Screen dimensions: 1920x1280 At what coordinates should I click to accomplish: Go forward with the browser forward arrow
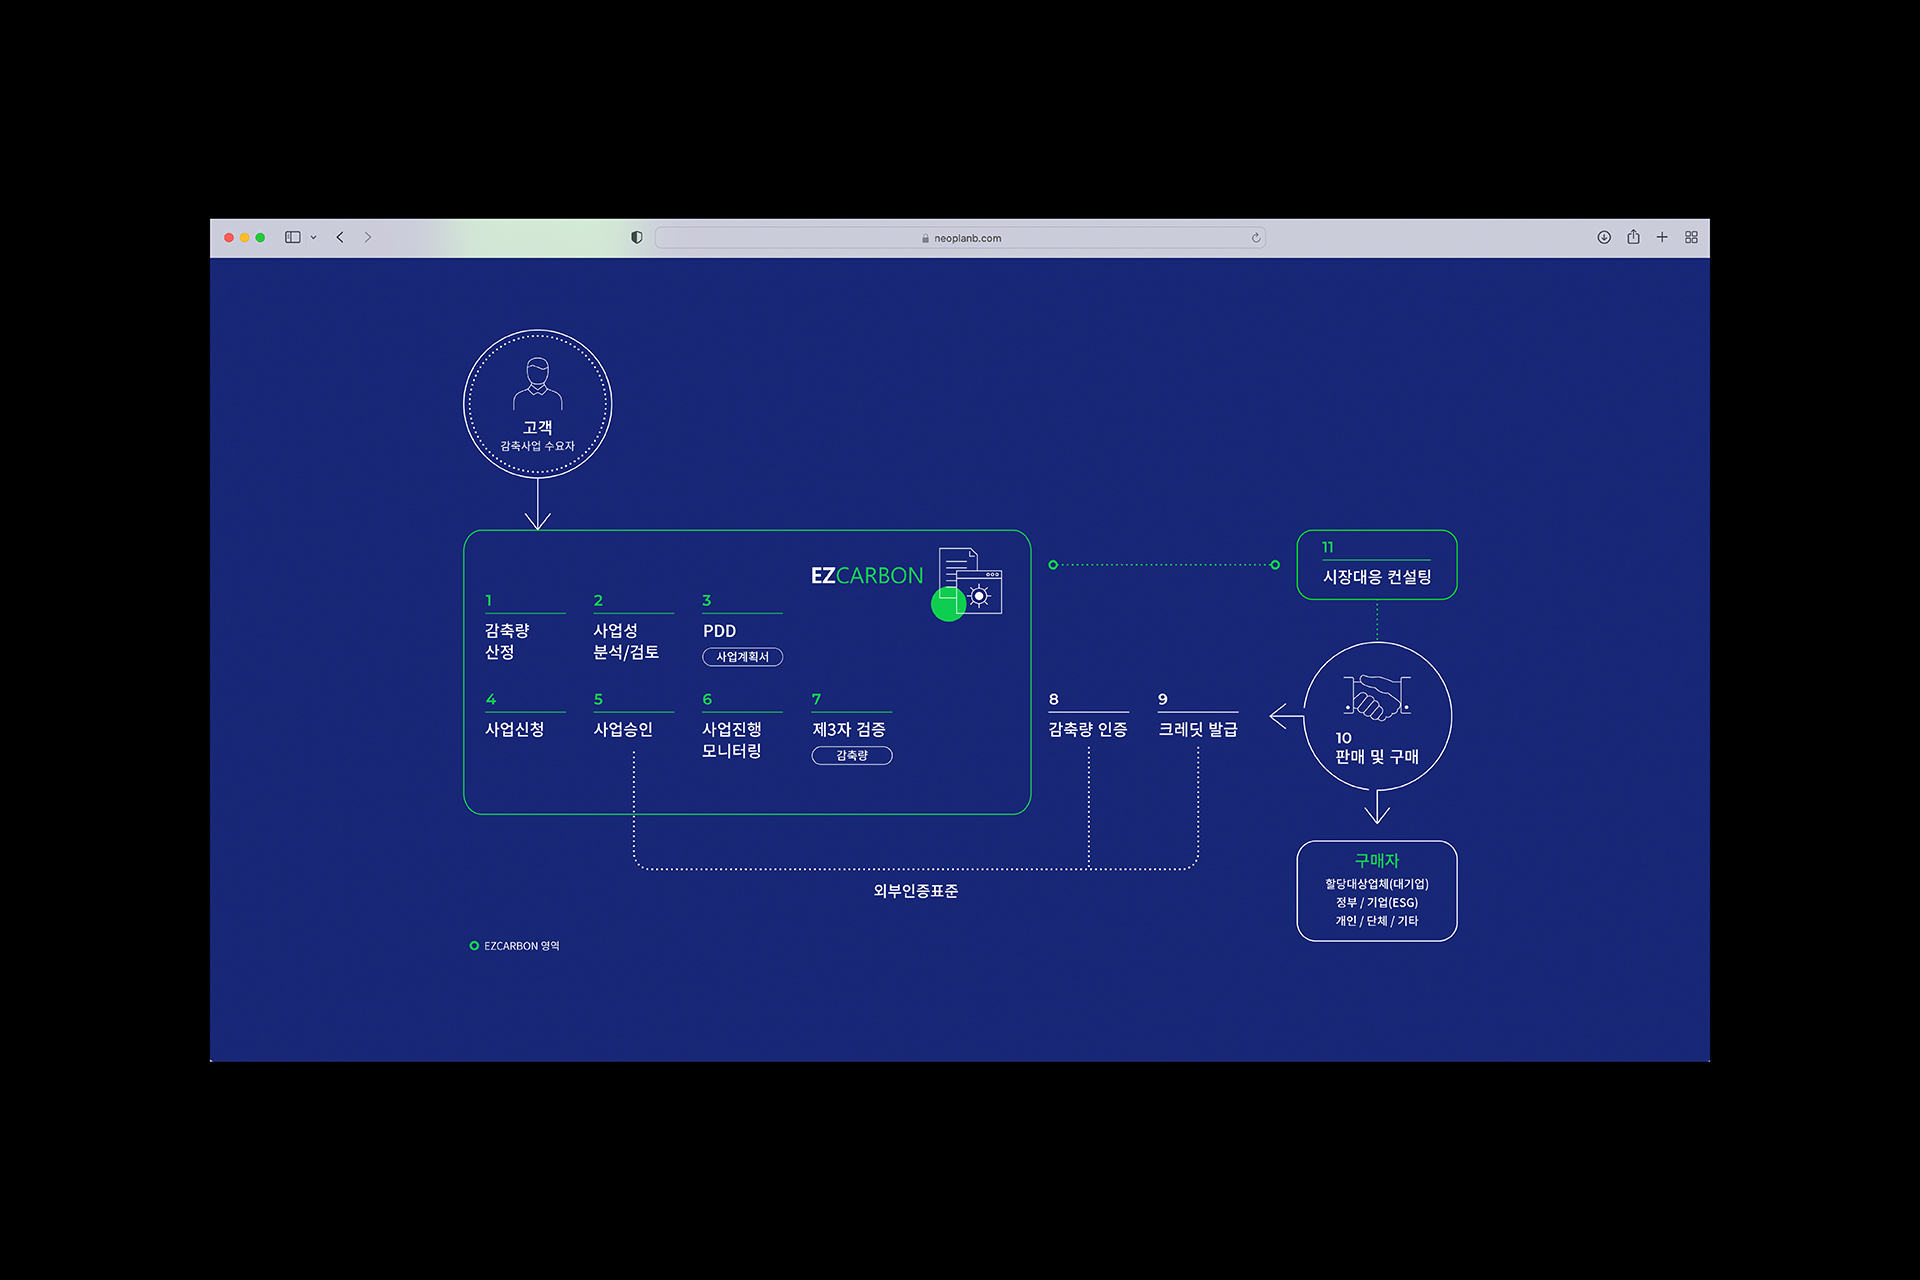pos(368,237)
